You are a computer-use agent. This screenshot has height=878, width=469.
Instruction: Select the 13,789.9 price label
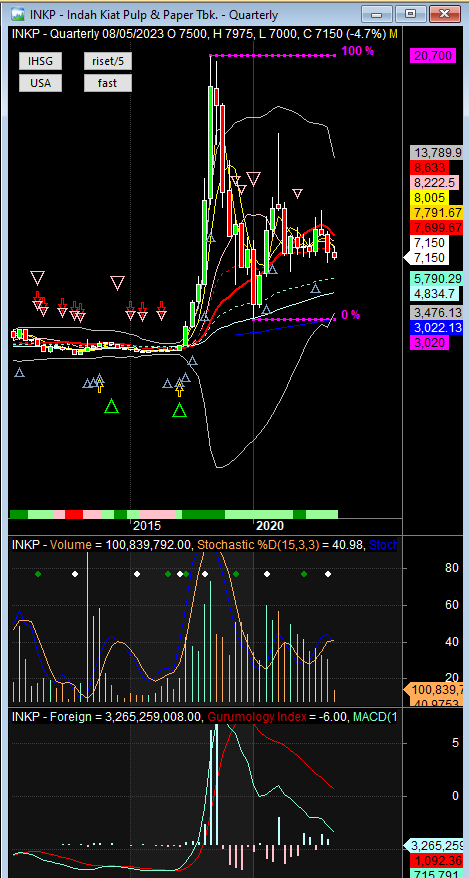coord(437,152)
